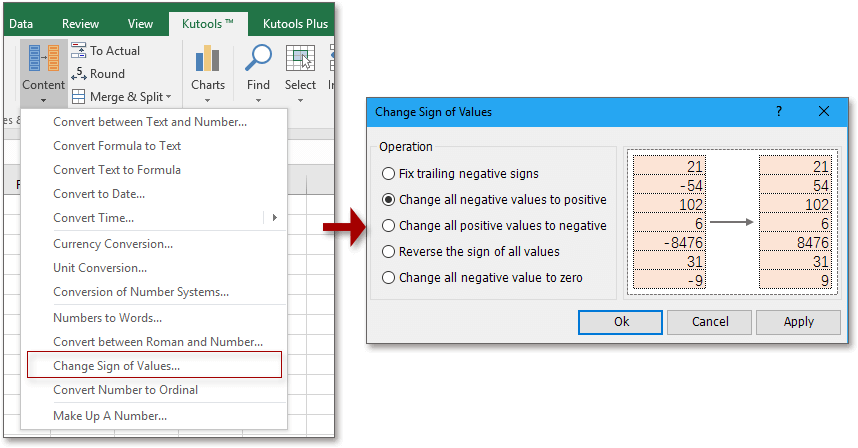Choose Conversion of Number Systems
Image resolution: width=858 pixels, height=448 pixels.
pyautogui.click(x=154, y=292)
